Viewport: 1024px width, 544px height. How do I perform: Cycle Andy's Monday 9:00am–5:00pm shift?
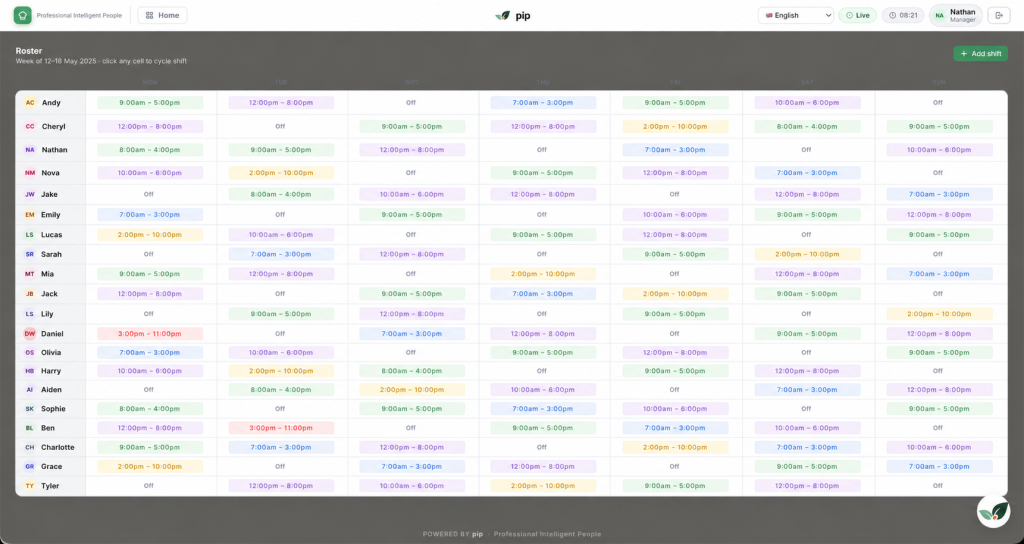point(150,103)
